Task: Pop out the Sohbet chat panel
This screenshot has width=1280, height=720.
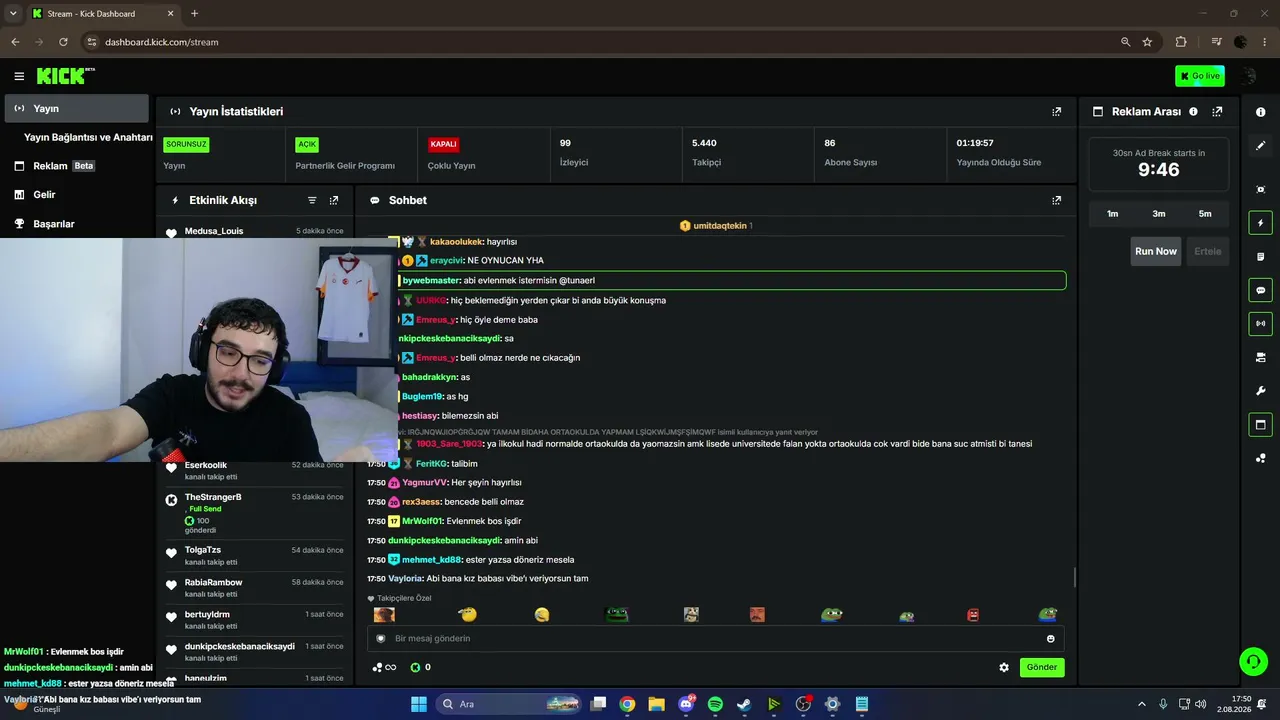Action: tap(1057, 200)
